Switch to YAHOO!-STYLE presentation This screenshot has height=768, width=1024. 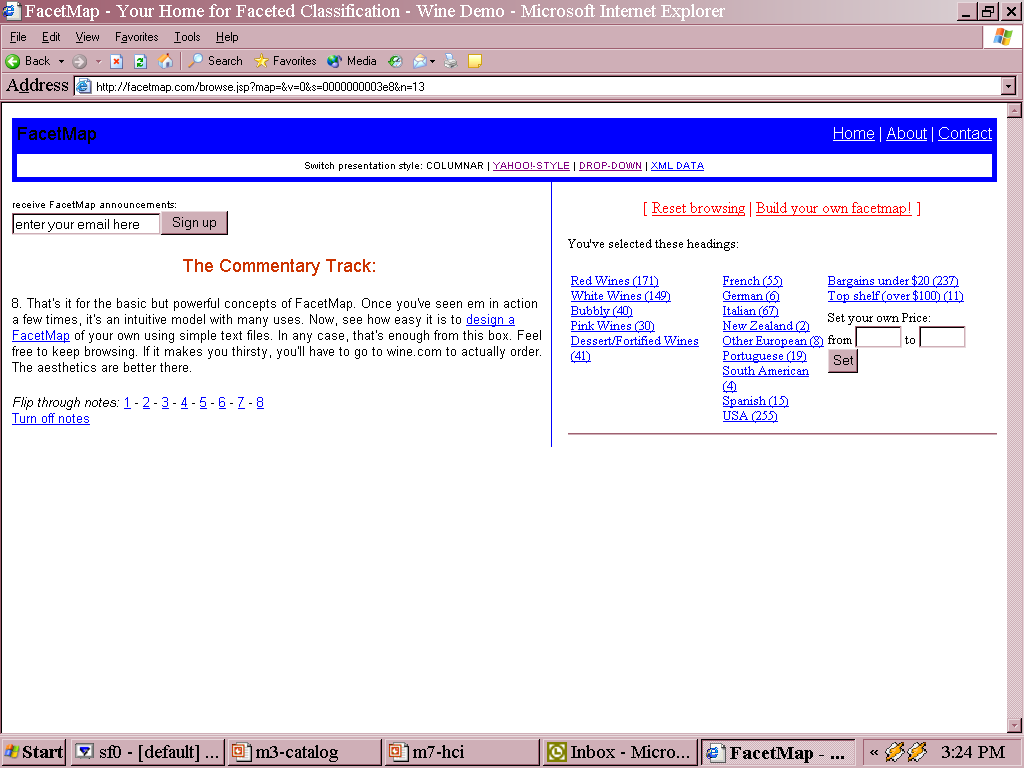[x=531, y=166]
